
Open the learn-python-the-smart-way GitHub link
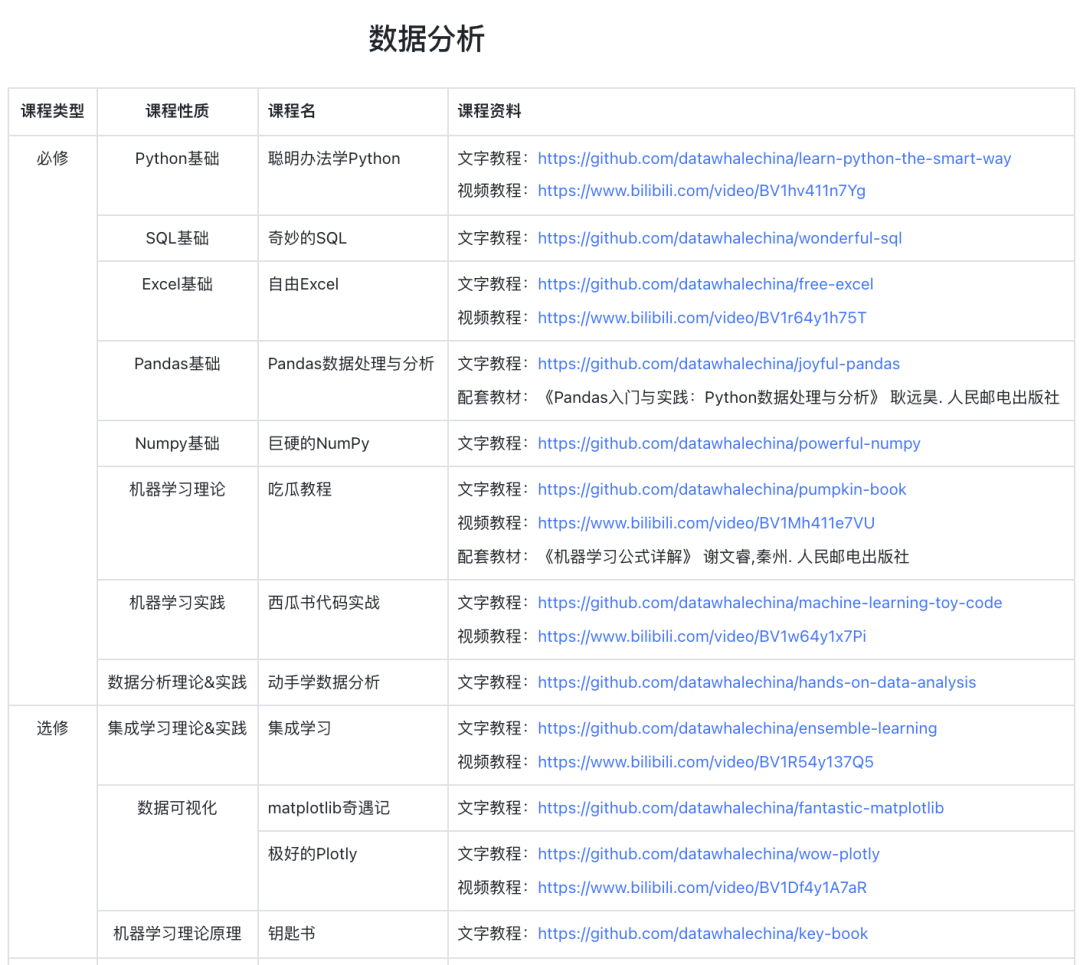773,158
